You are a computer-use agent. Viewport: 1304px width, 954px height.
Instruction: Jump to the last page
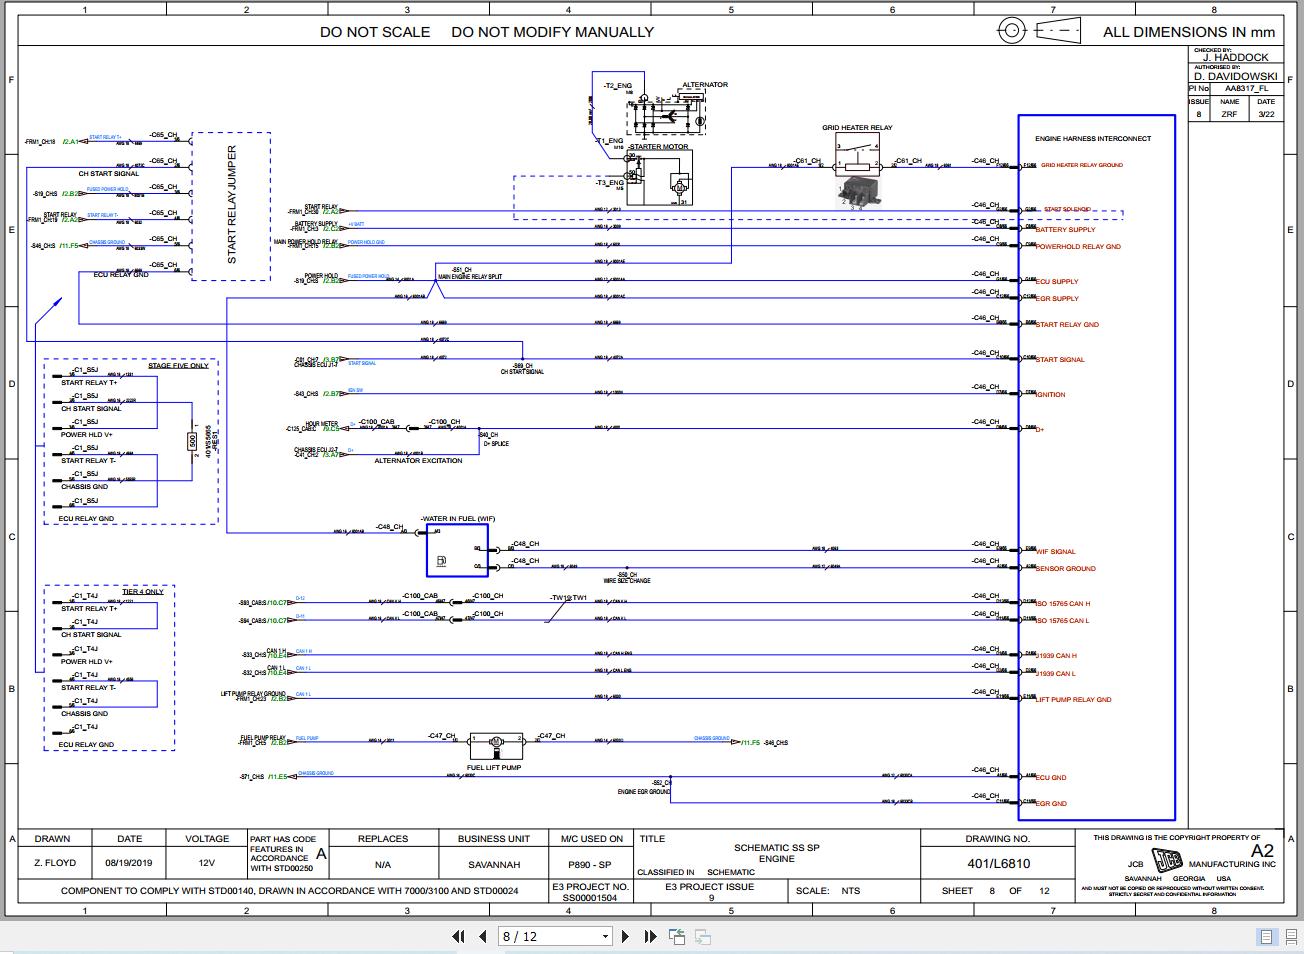(x=650, y=937)
